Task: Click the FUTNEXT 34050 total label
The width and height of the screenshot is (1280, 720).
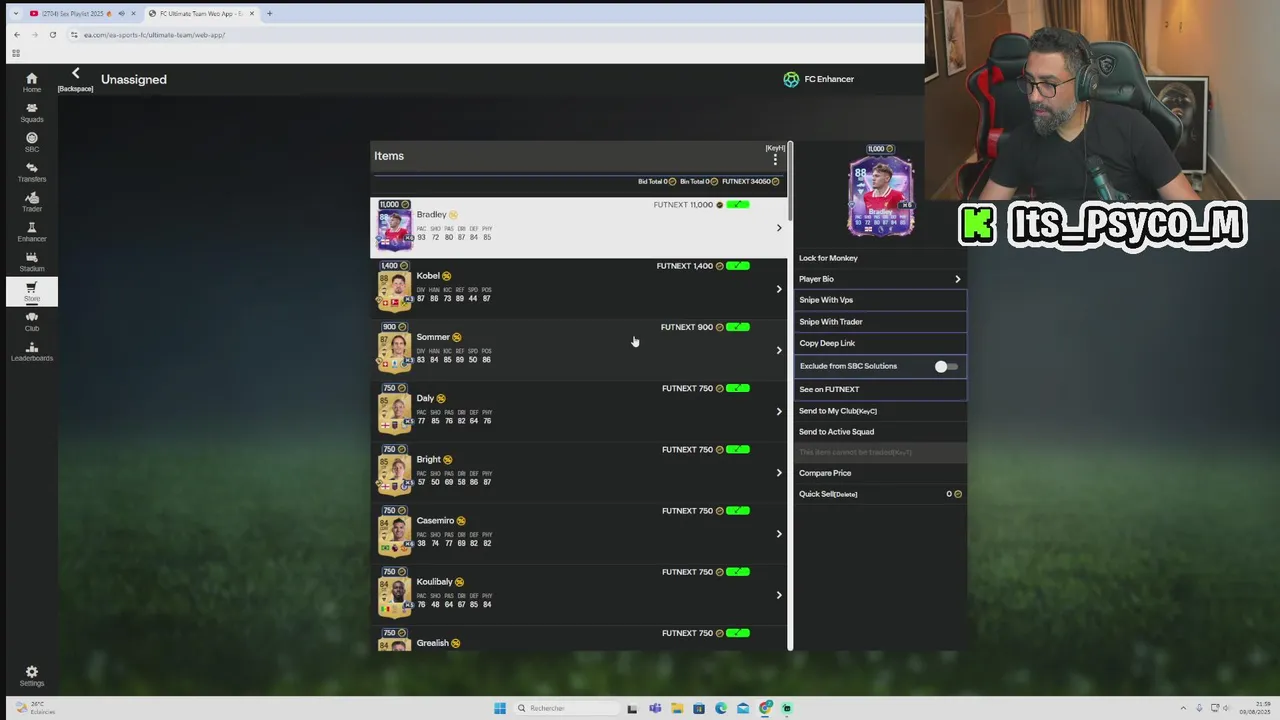Action: coord(750,182)
